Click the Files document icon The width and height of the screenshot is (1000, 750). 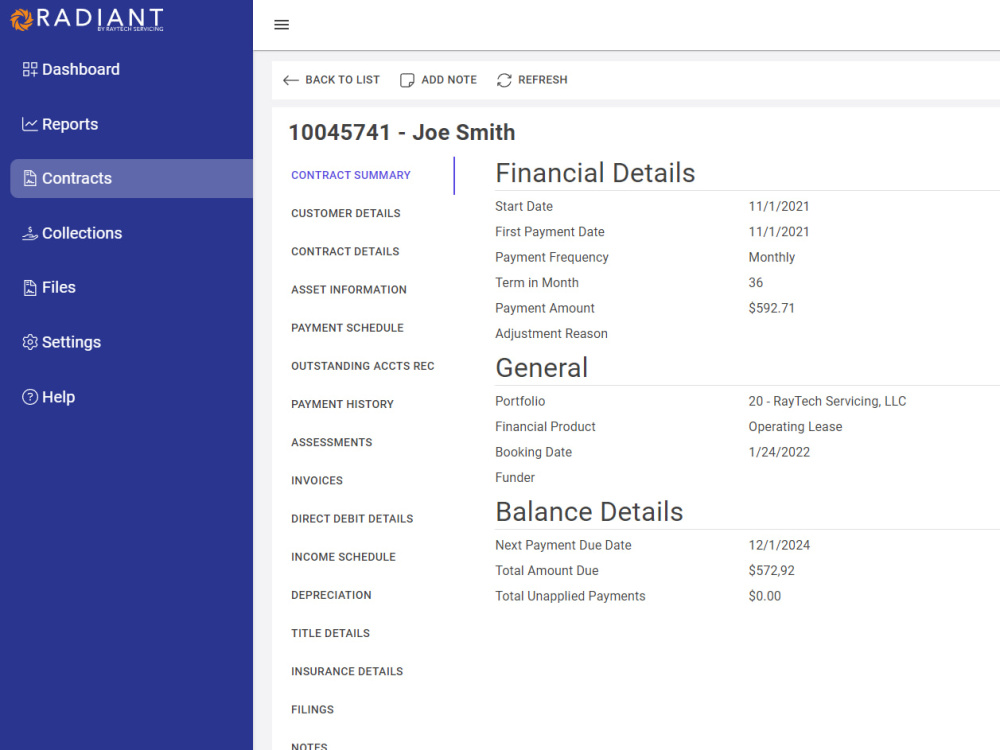click(30, 288)
